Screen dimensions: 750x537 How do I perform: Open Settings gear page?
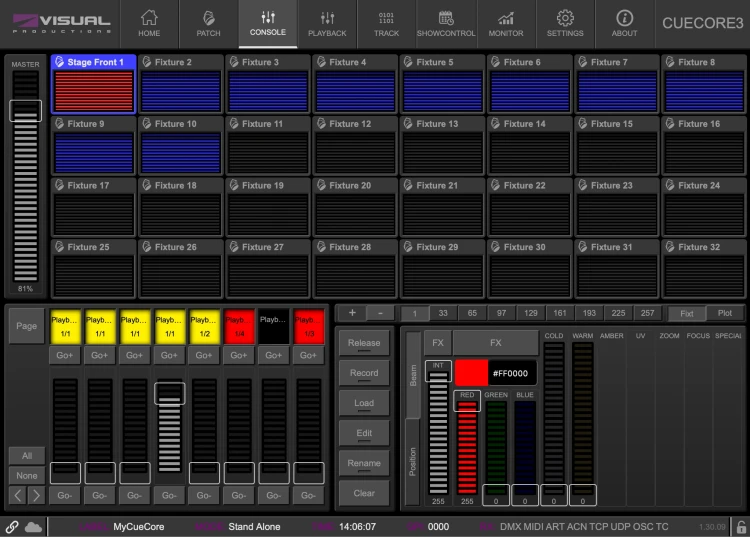click(565, 23)
